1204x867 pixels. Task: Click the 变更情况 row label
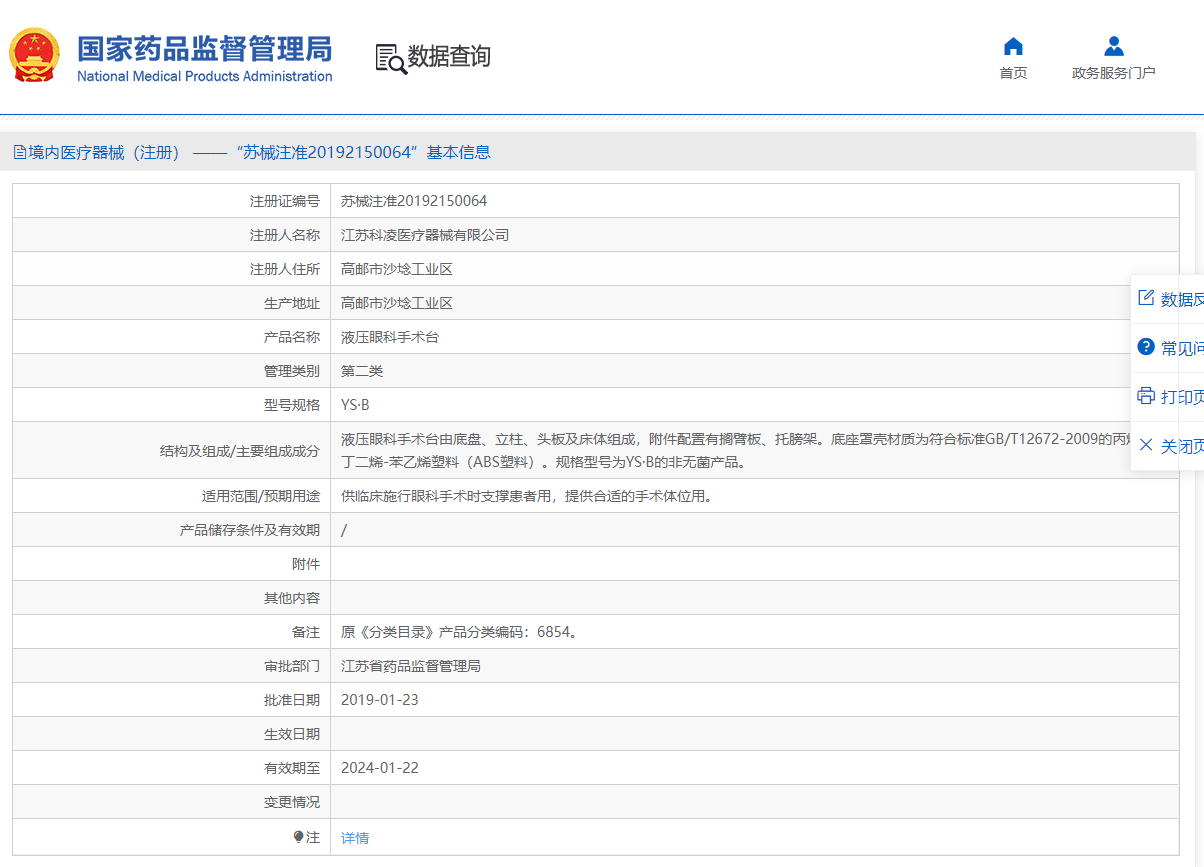(x=292, y=802)
